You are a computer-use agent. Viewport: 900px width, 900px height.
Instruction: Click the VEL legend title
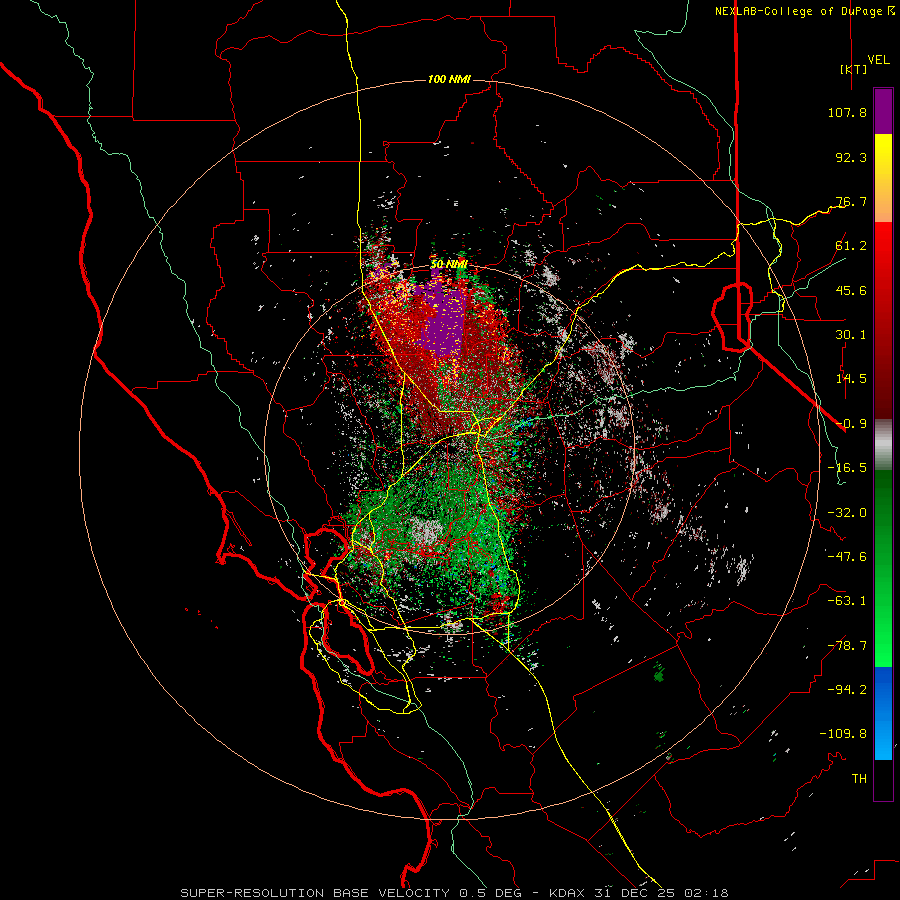point(878,60)
